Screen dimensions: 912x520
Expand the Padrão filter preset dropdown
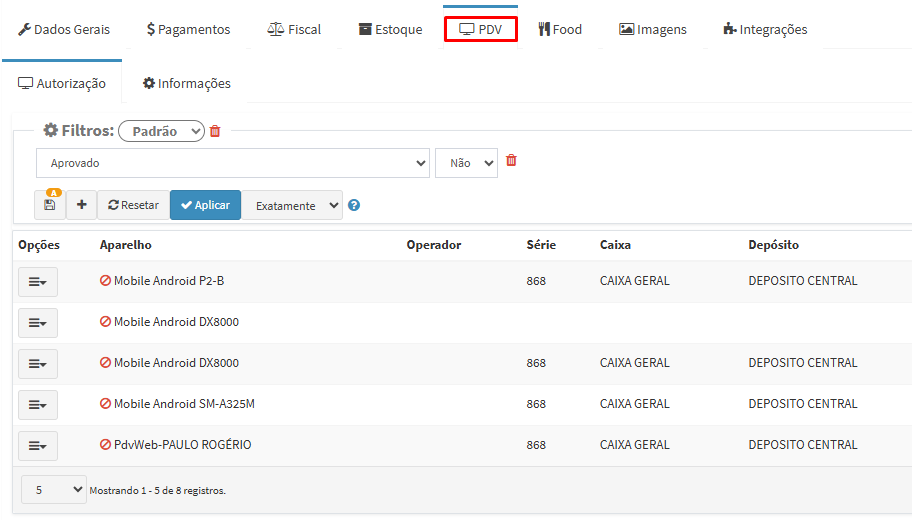pyautogui.click(x=161, y=131)
